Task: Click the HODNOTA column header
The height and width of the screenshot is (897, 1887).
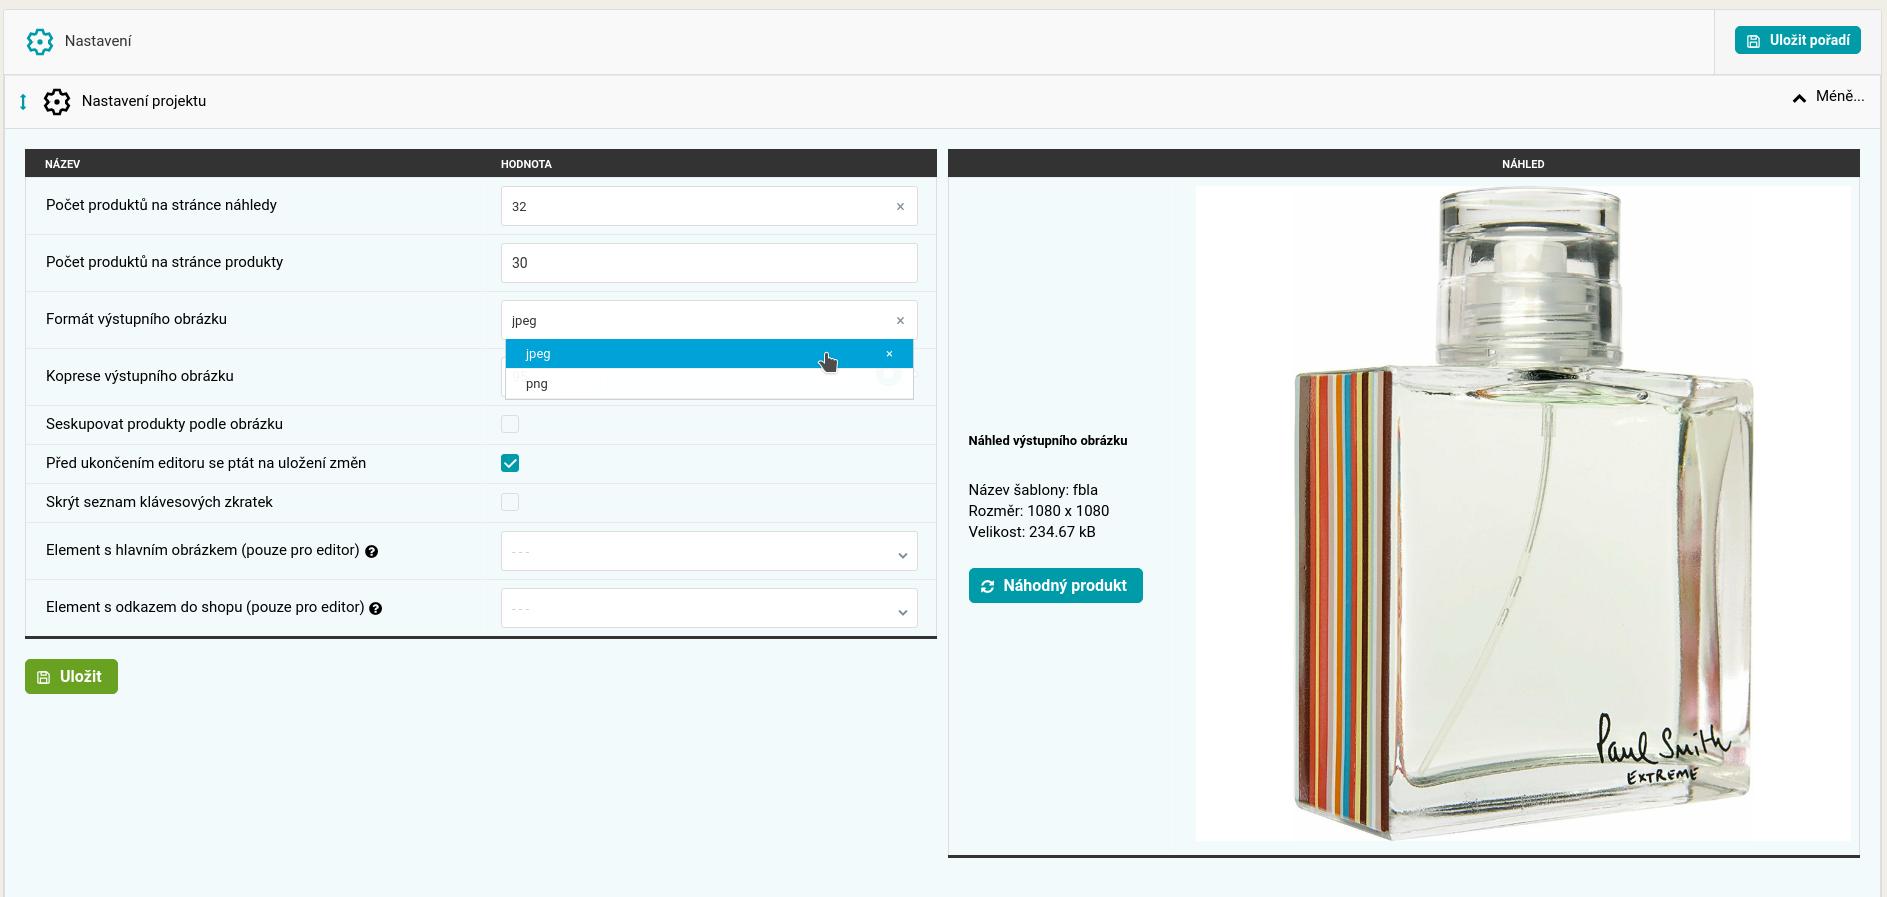Action: tap(526, 164)
